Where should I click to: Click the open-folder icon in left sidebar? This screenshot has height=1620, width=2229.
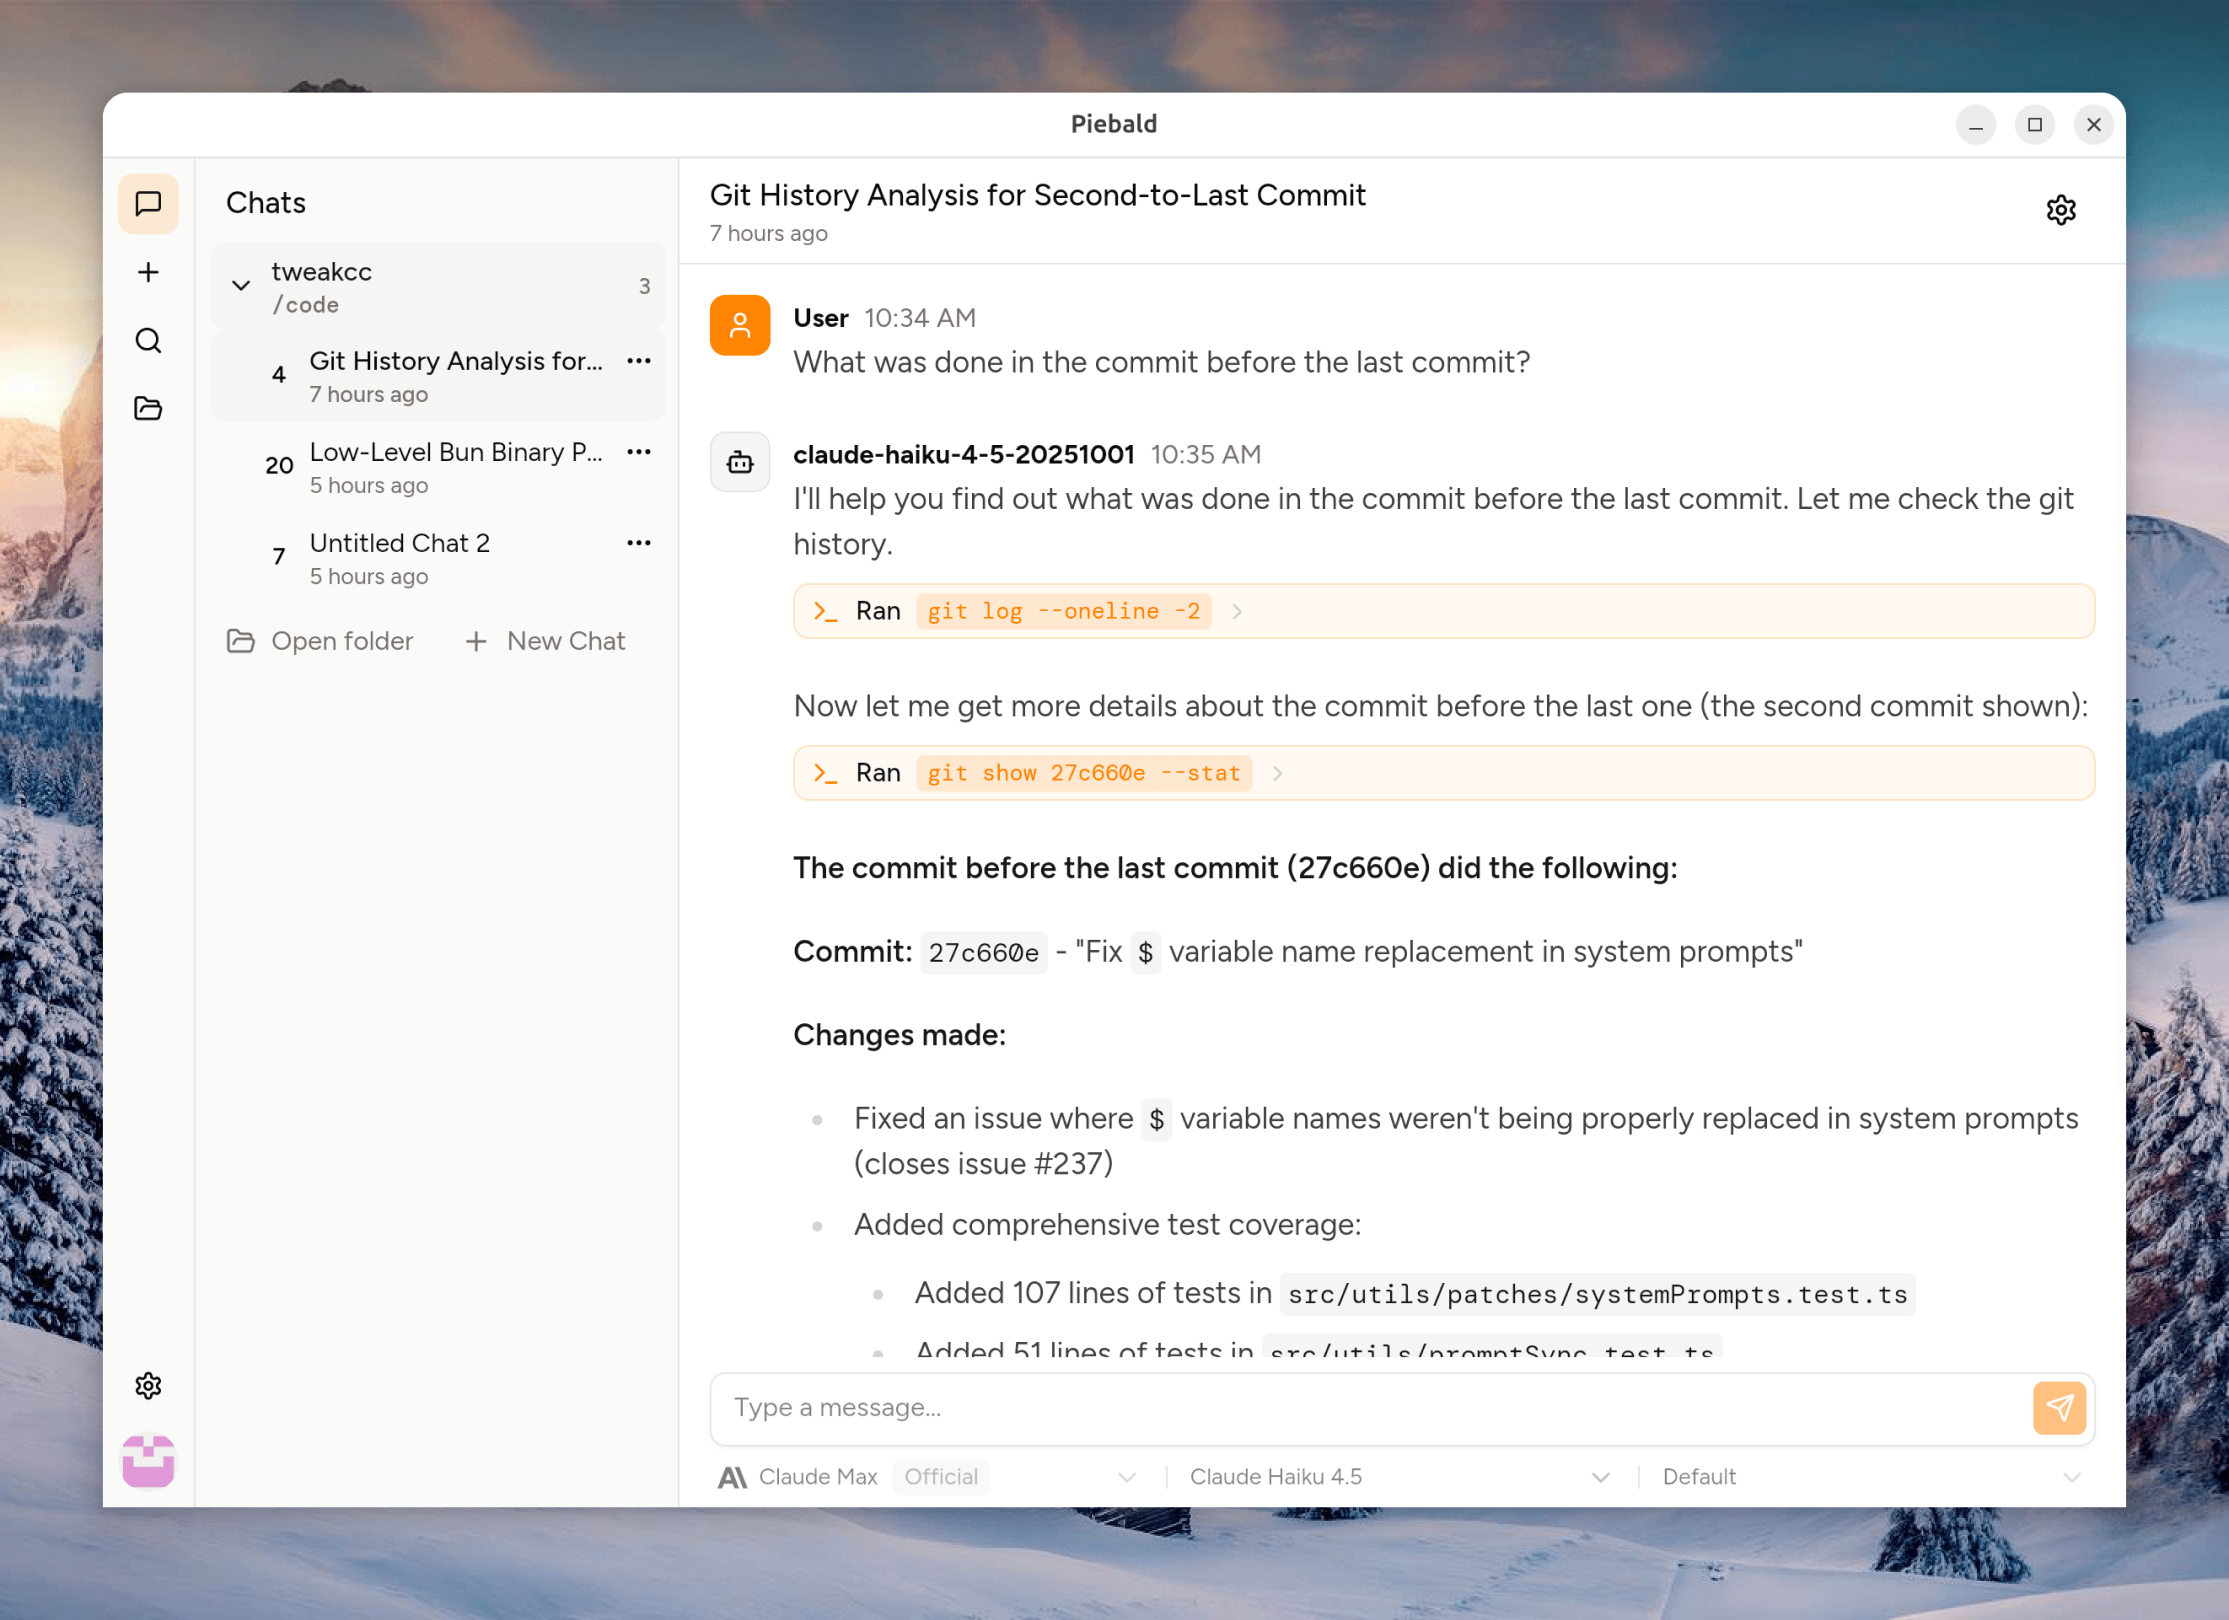(148, 408)
